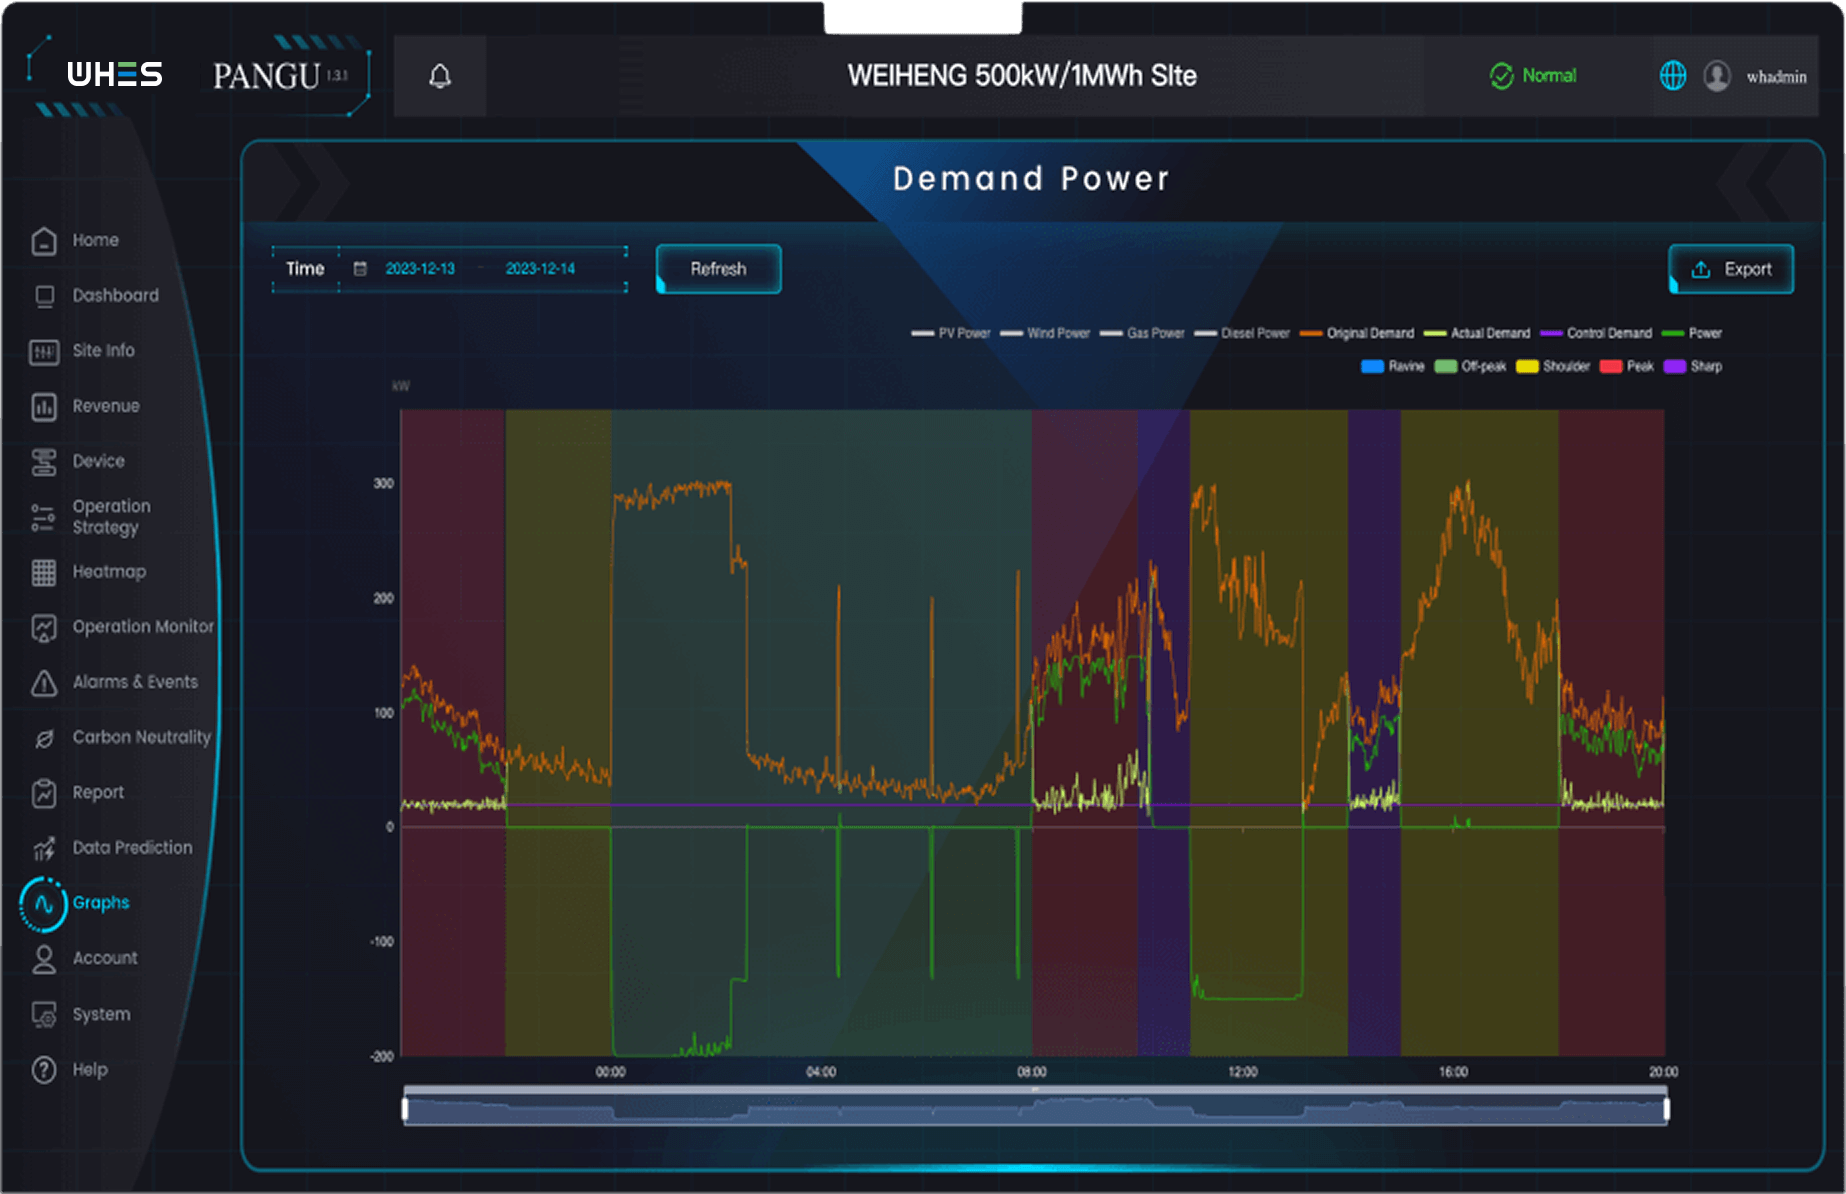Image resolution: width=1846 pixels, height=1194 pixels.
Task: Click the System label
Action: 101,1014
